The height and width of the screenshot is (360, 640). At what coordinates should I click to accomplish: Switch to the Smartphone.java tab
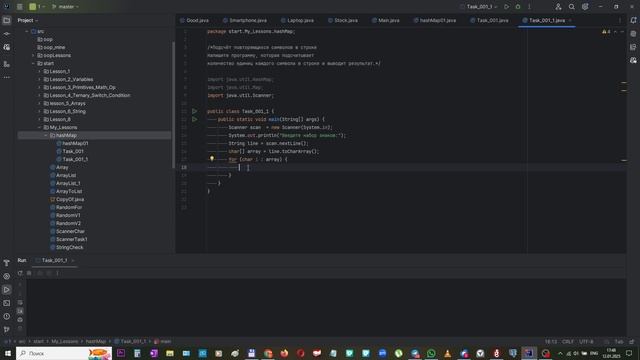[245, 20]
